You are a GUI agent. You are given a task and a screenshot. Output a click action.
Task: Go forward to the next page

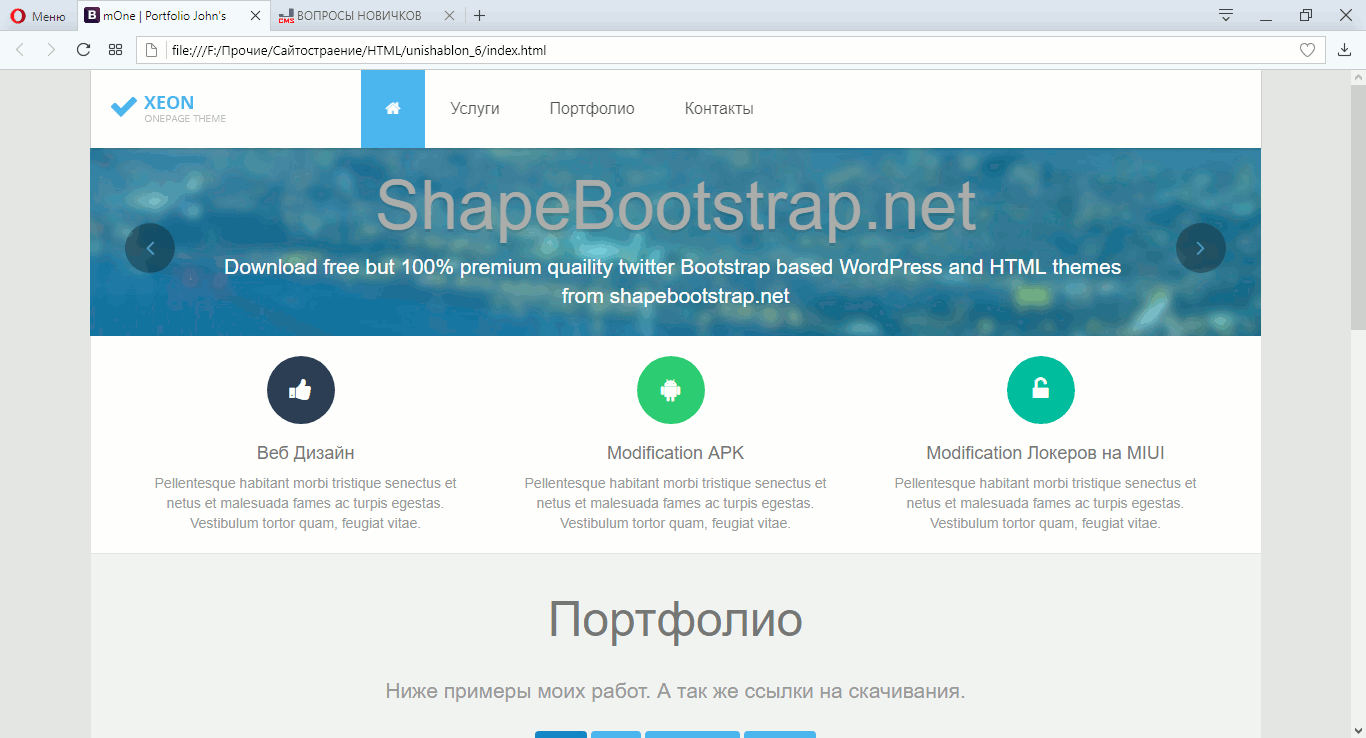point(51,50)
